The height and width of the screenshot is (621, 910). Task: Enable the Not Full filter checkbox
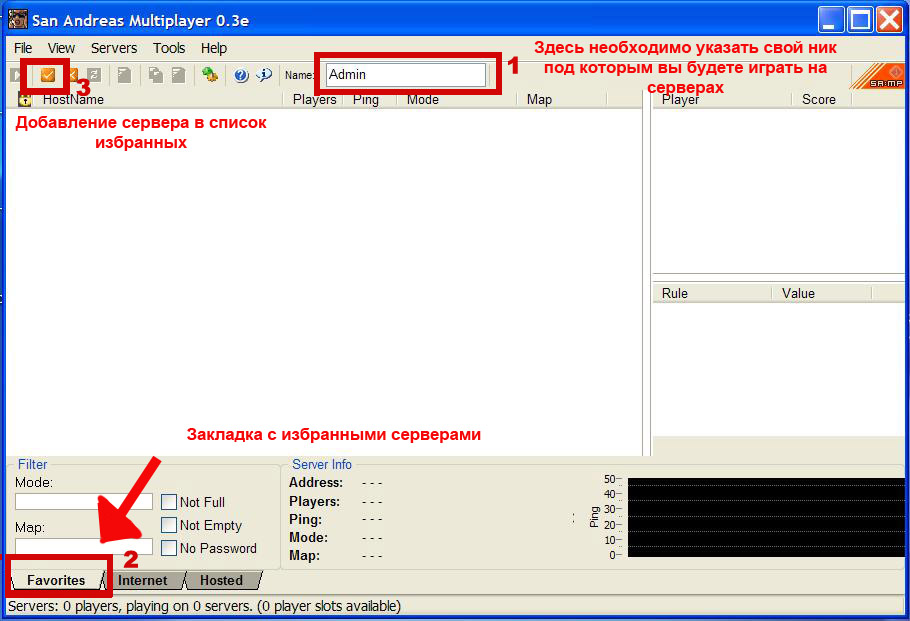(x=169, y=502)
